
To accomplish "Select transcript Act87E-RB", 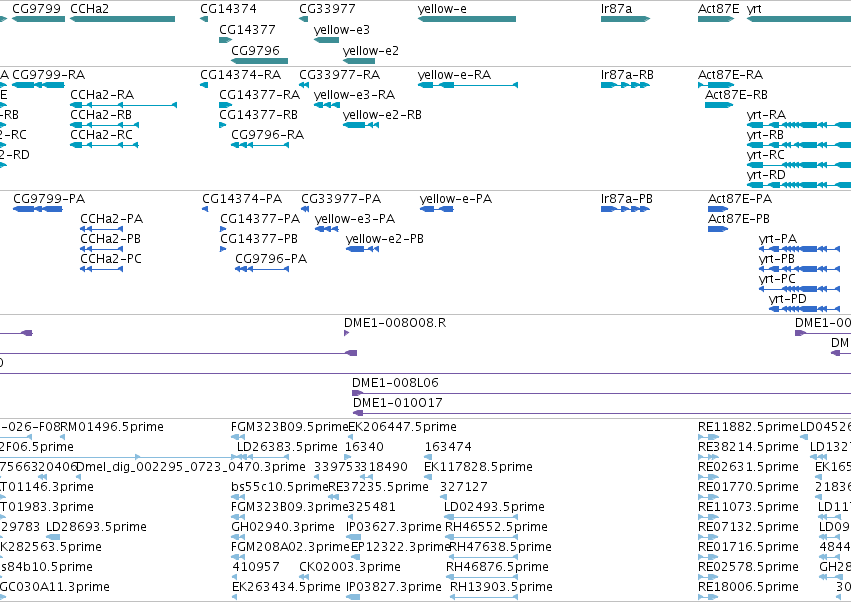I will 719,105.
